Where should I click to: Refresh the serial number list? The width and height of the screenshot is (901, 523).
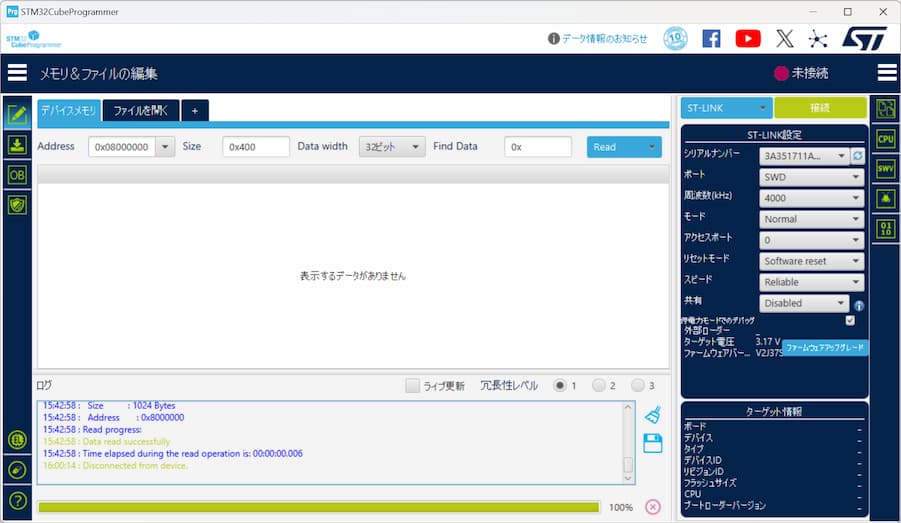[x=857, y=156]
